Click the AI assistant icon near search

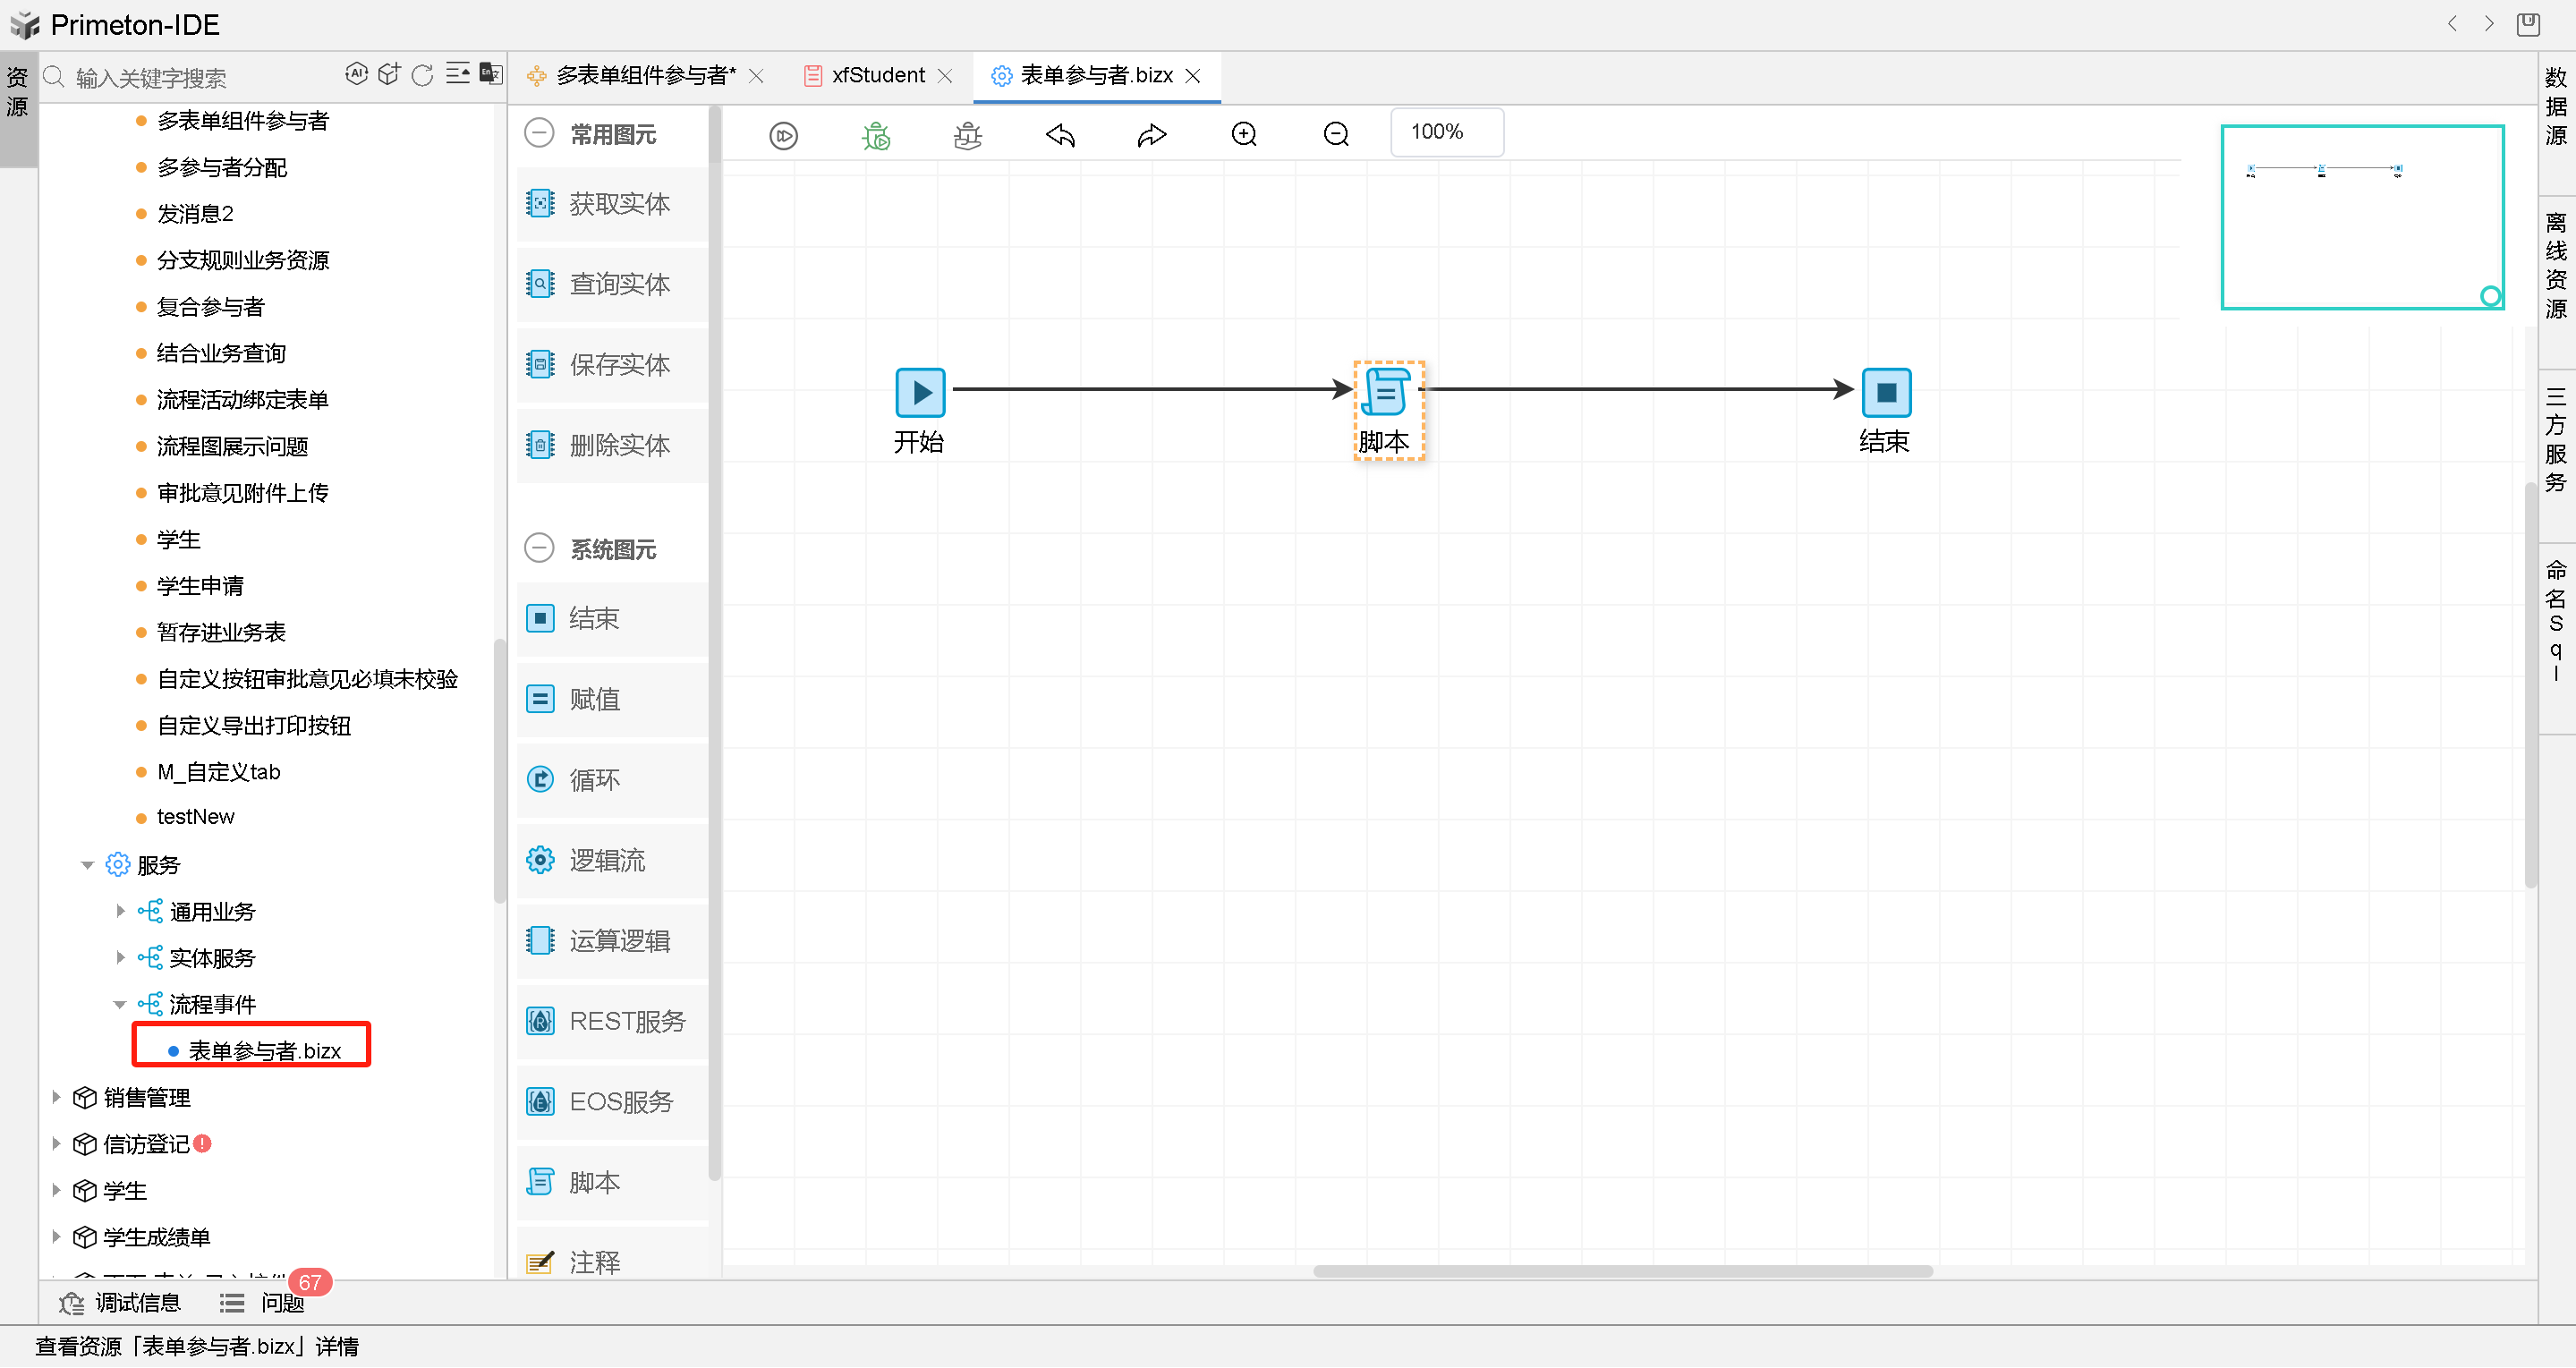(356, 74)
